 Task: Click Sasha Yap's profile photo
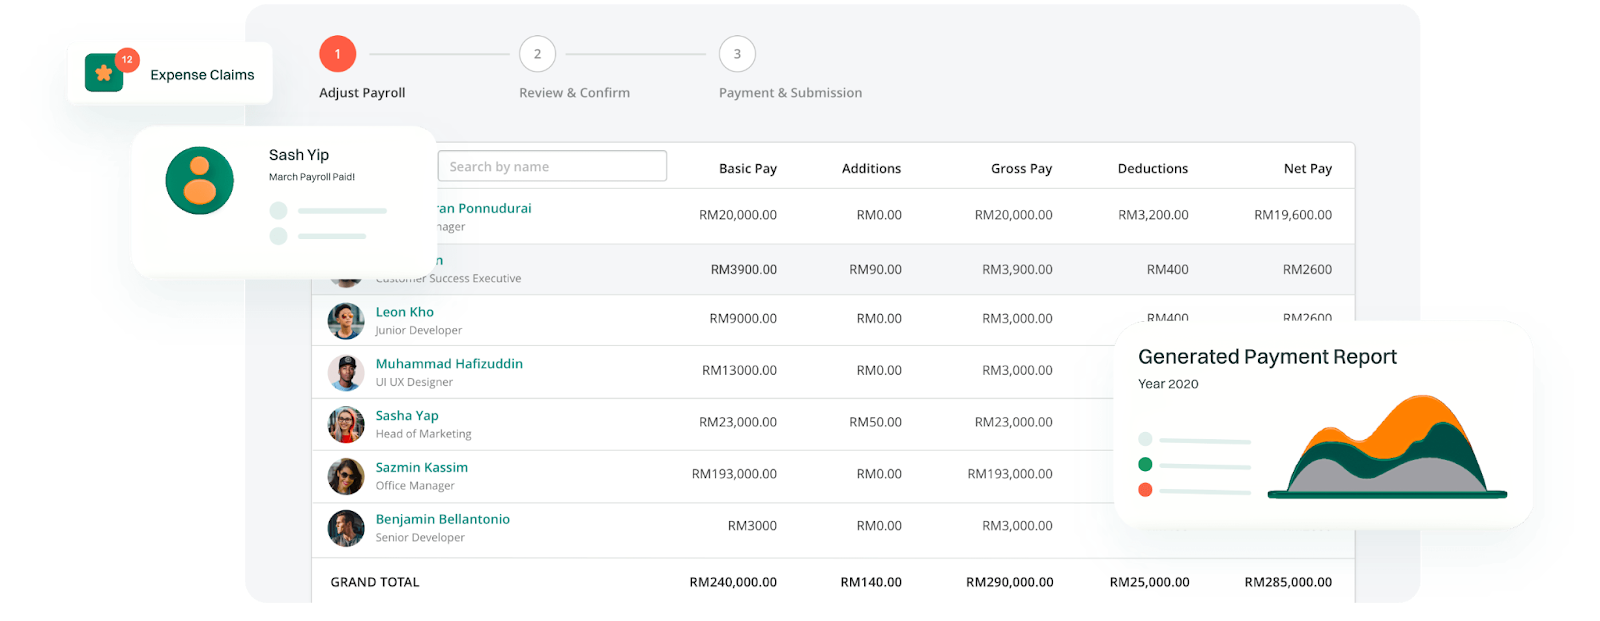[346, 425]
